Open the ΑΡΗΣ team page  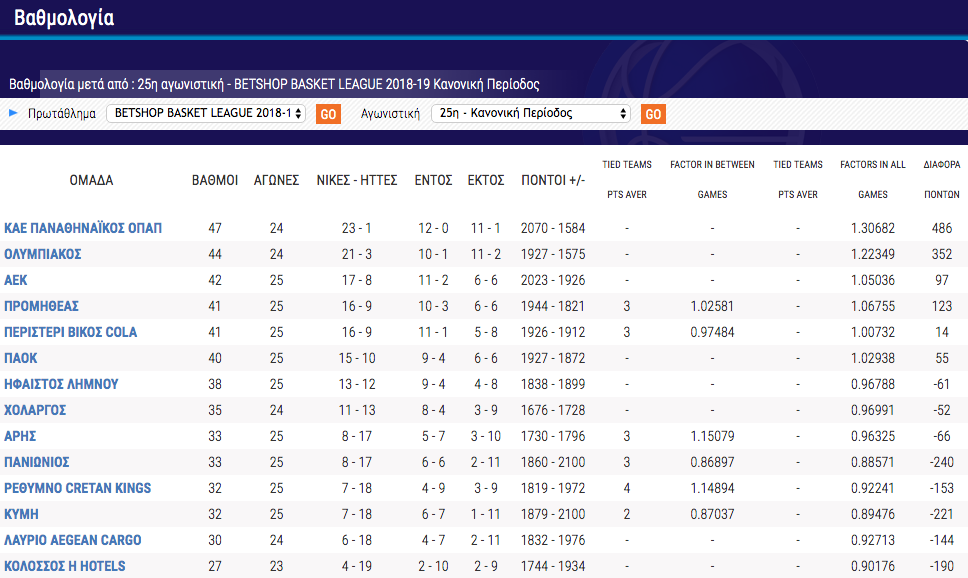tap(21, 436)
